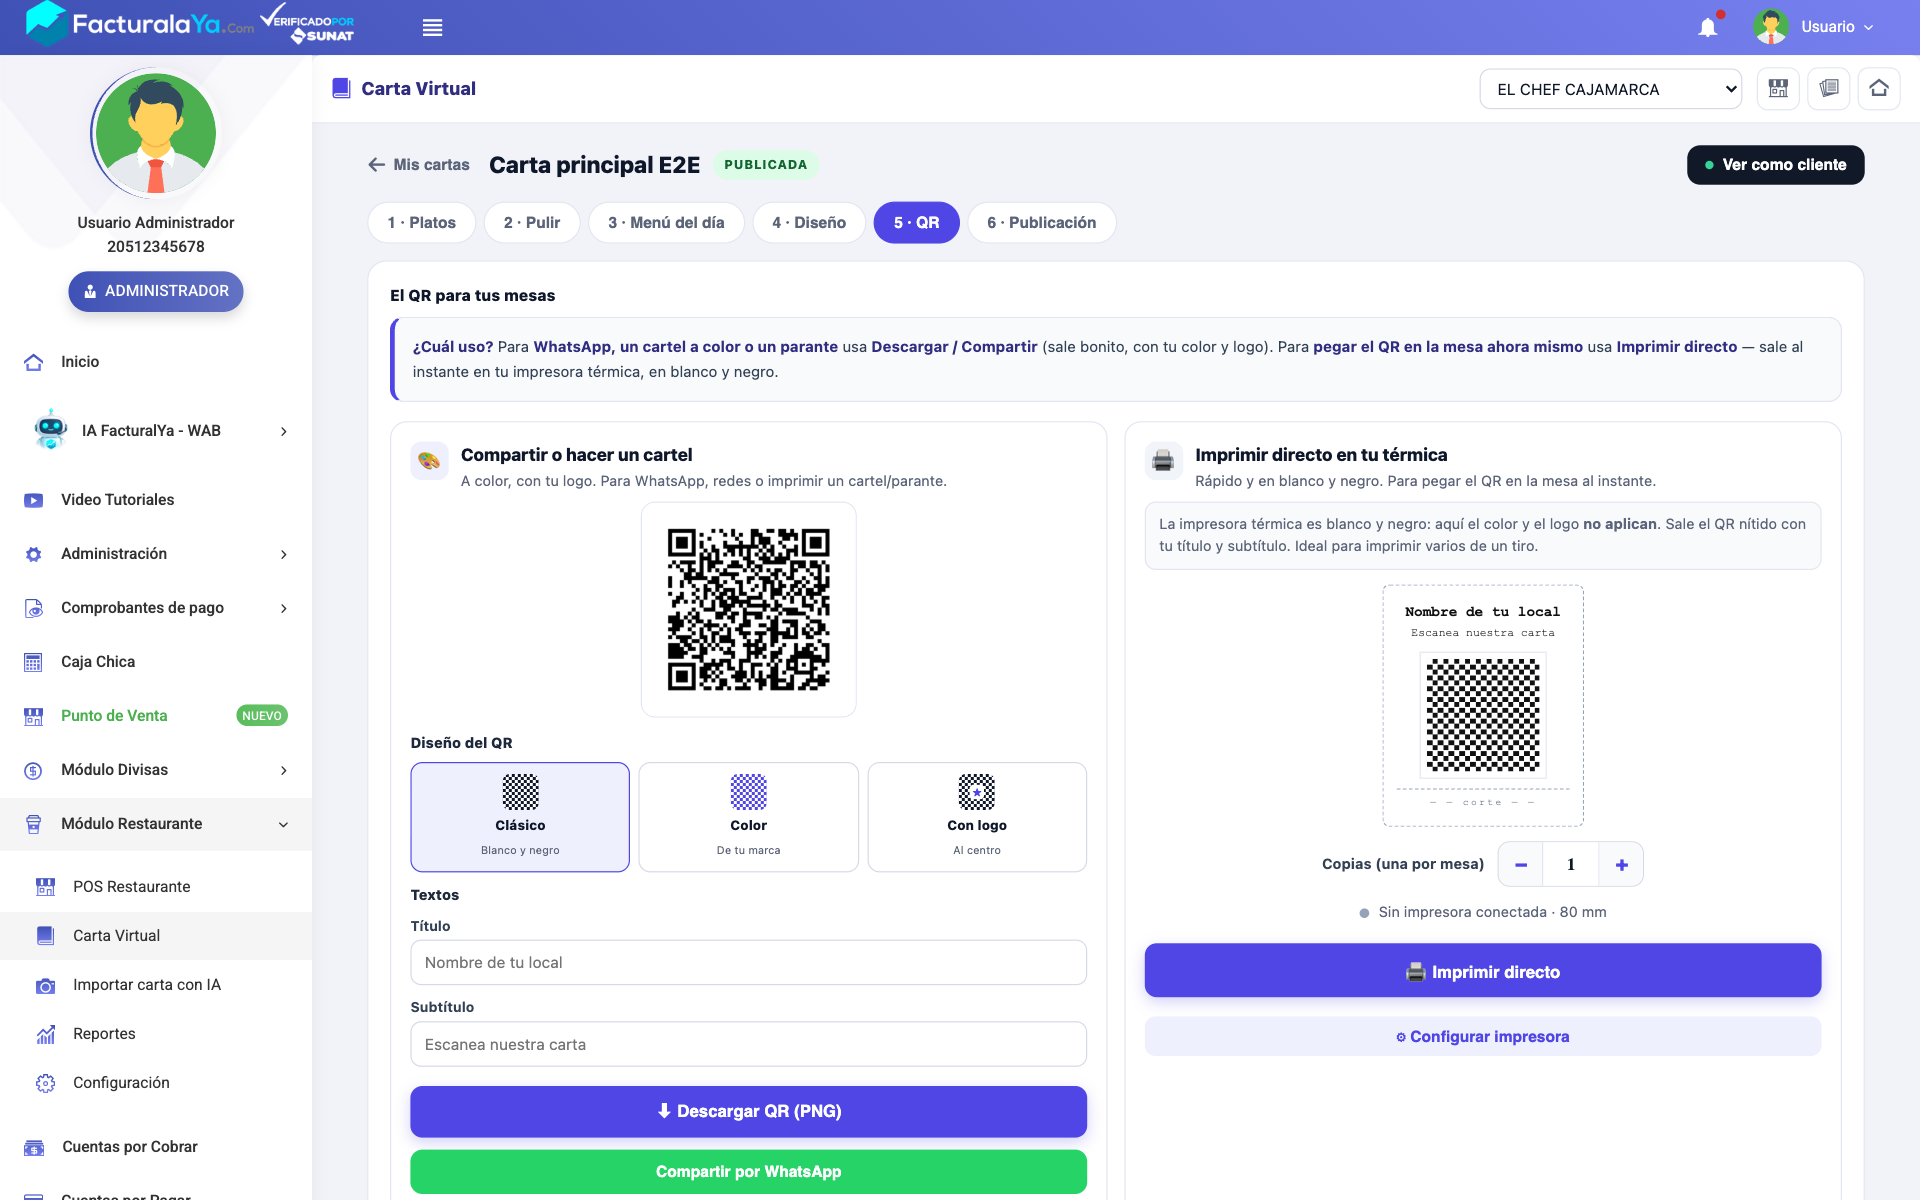This screenshot has height=1200, width=1920.
Task: Click the large QR code preview
Action: [748, 610]
